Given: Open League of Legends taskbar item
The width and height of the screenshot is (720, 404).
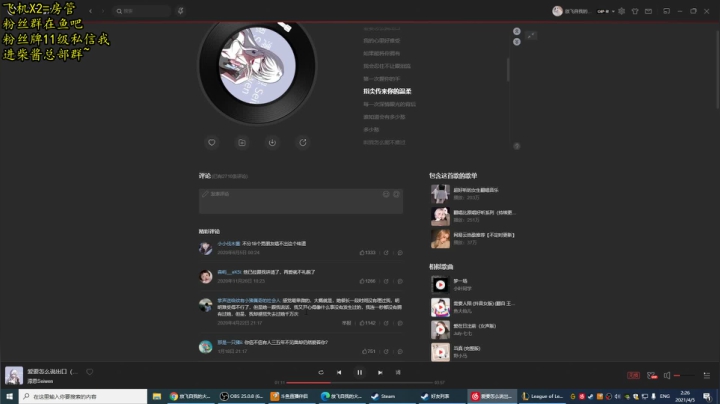Looking at the screenshot, I should [x=542, y=396].
